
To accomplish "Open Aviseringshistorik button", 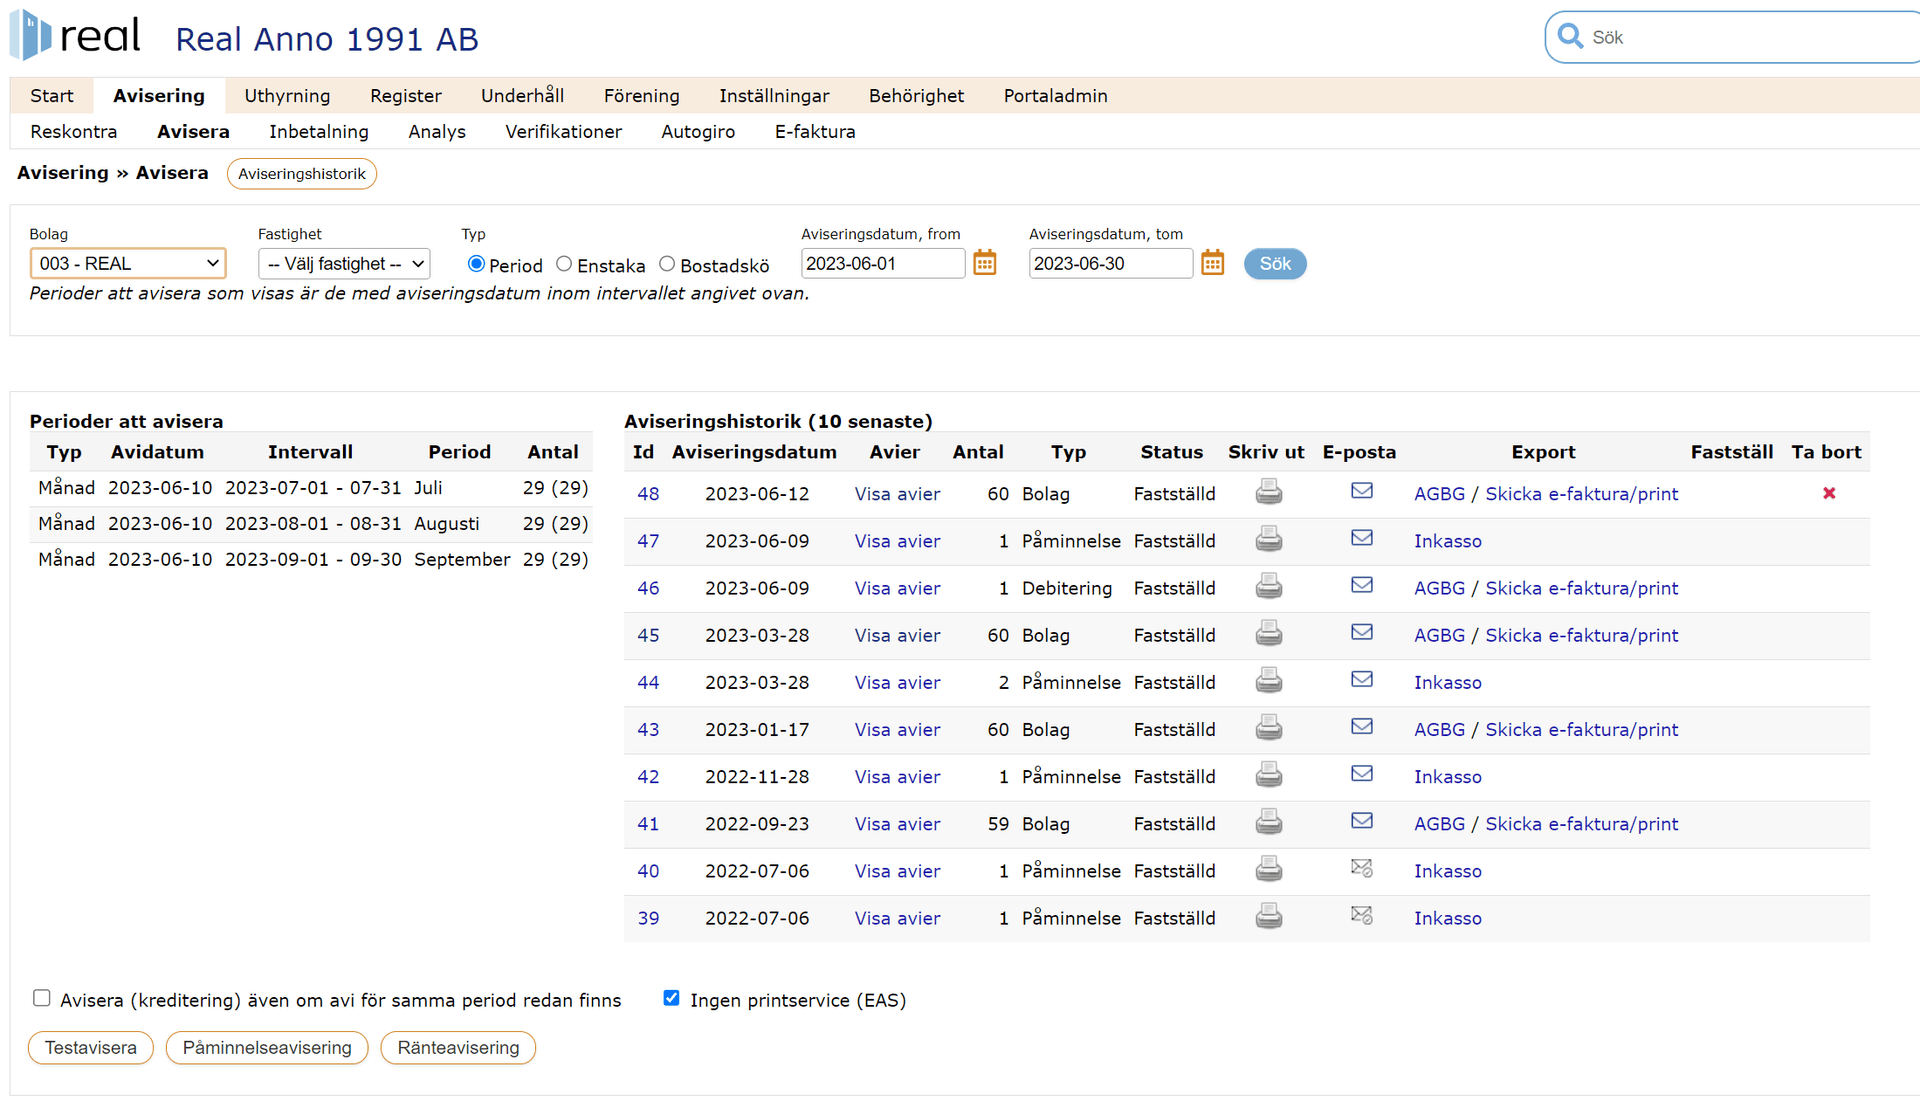I will 302,174.
